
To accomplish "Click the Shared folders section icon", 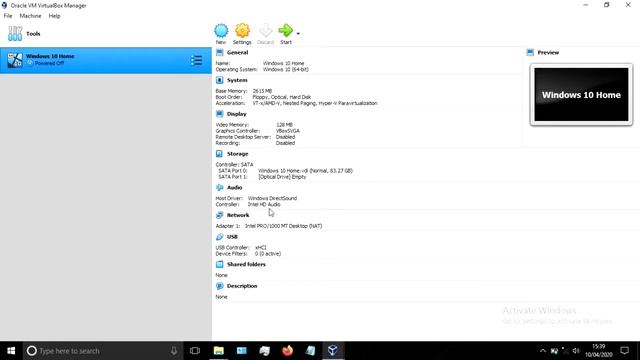I will coord(220,264).
